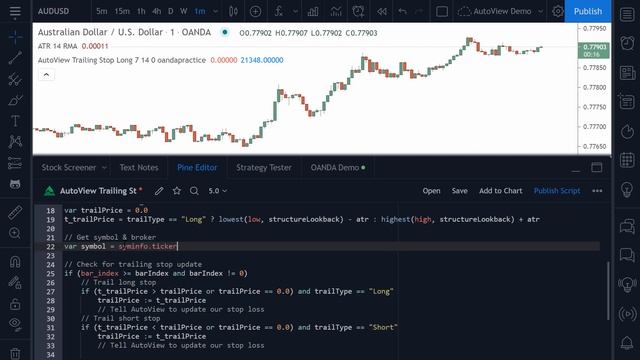Click Open in Pine Editor
The image size is (640, 360).
click(x=431, y=191)
